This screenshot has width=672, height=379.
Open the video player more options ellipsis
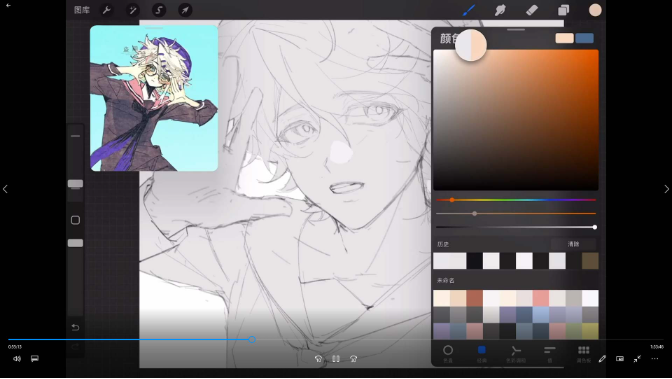pos(655,358)
